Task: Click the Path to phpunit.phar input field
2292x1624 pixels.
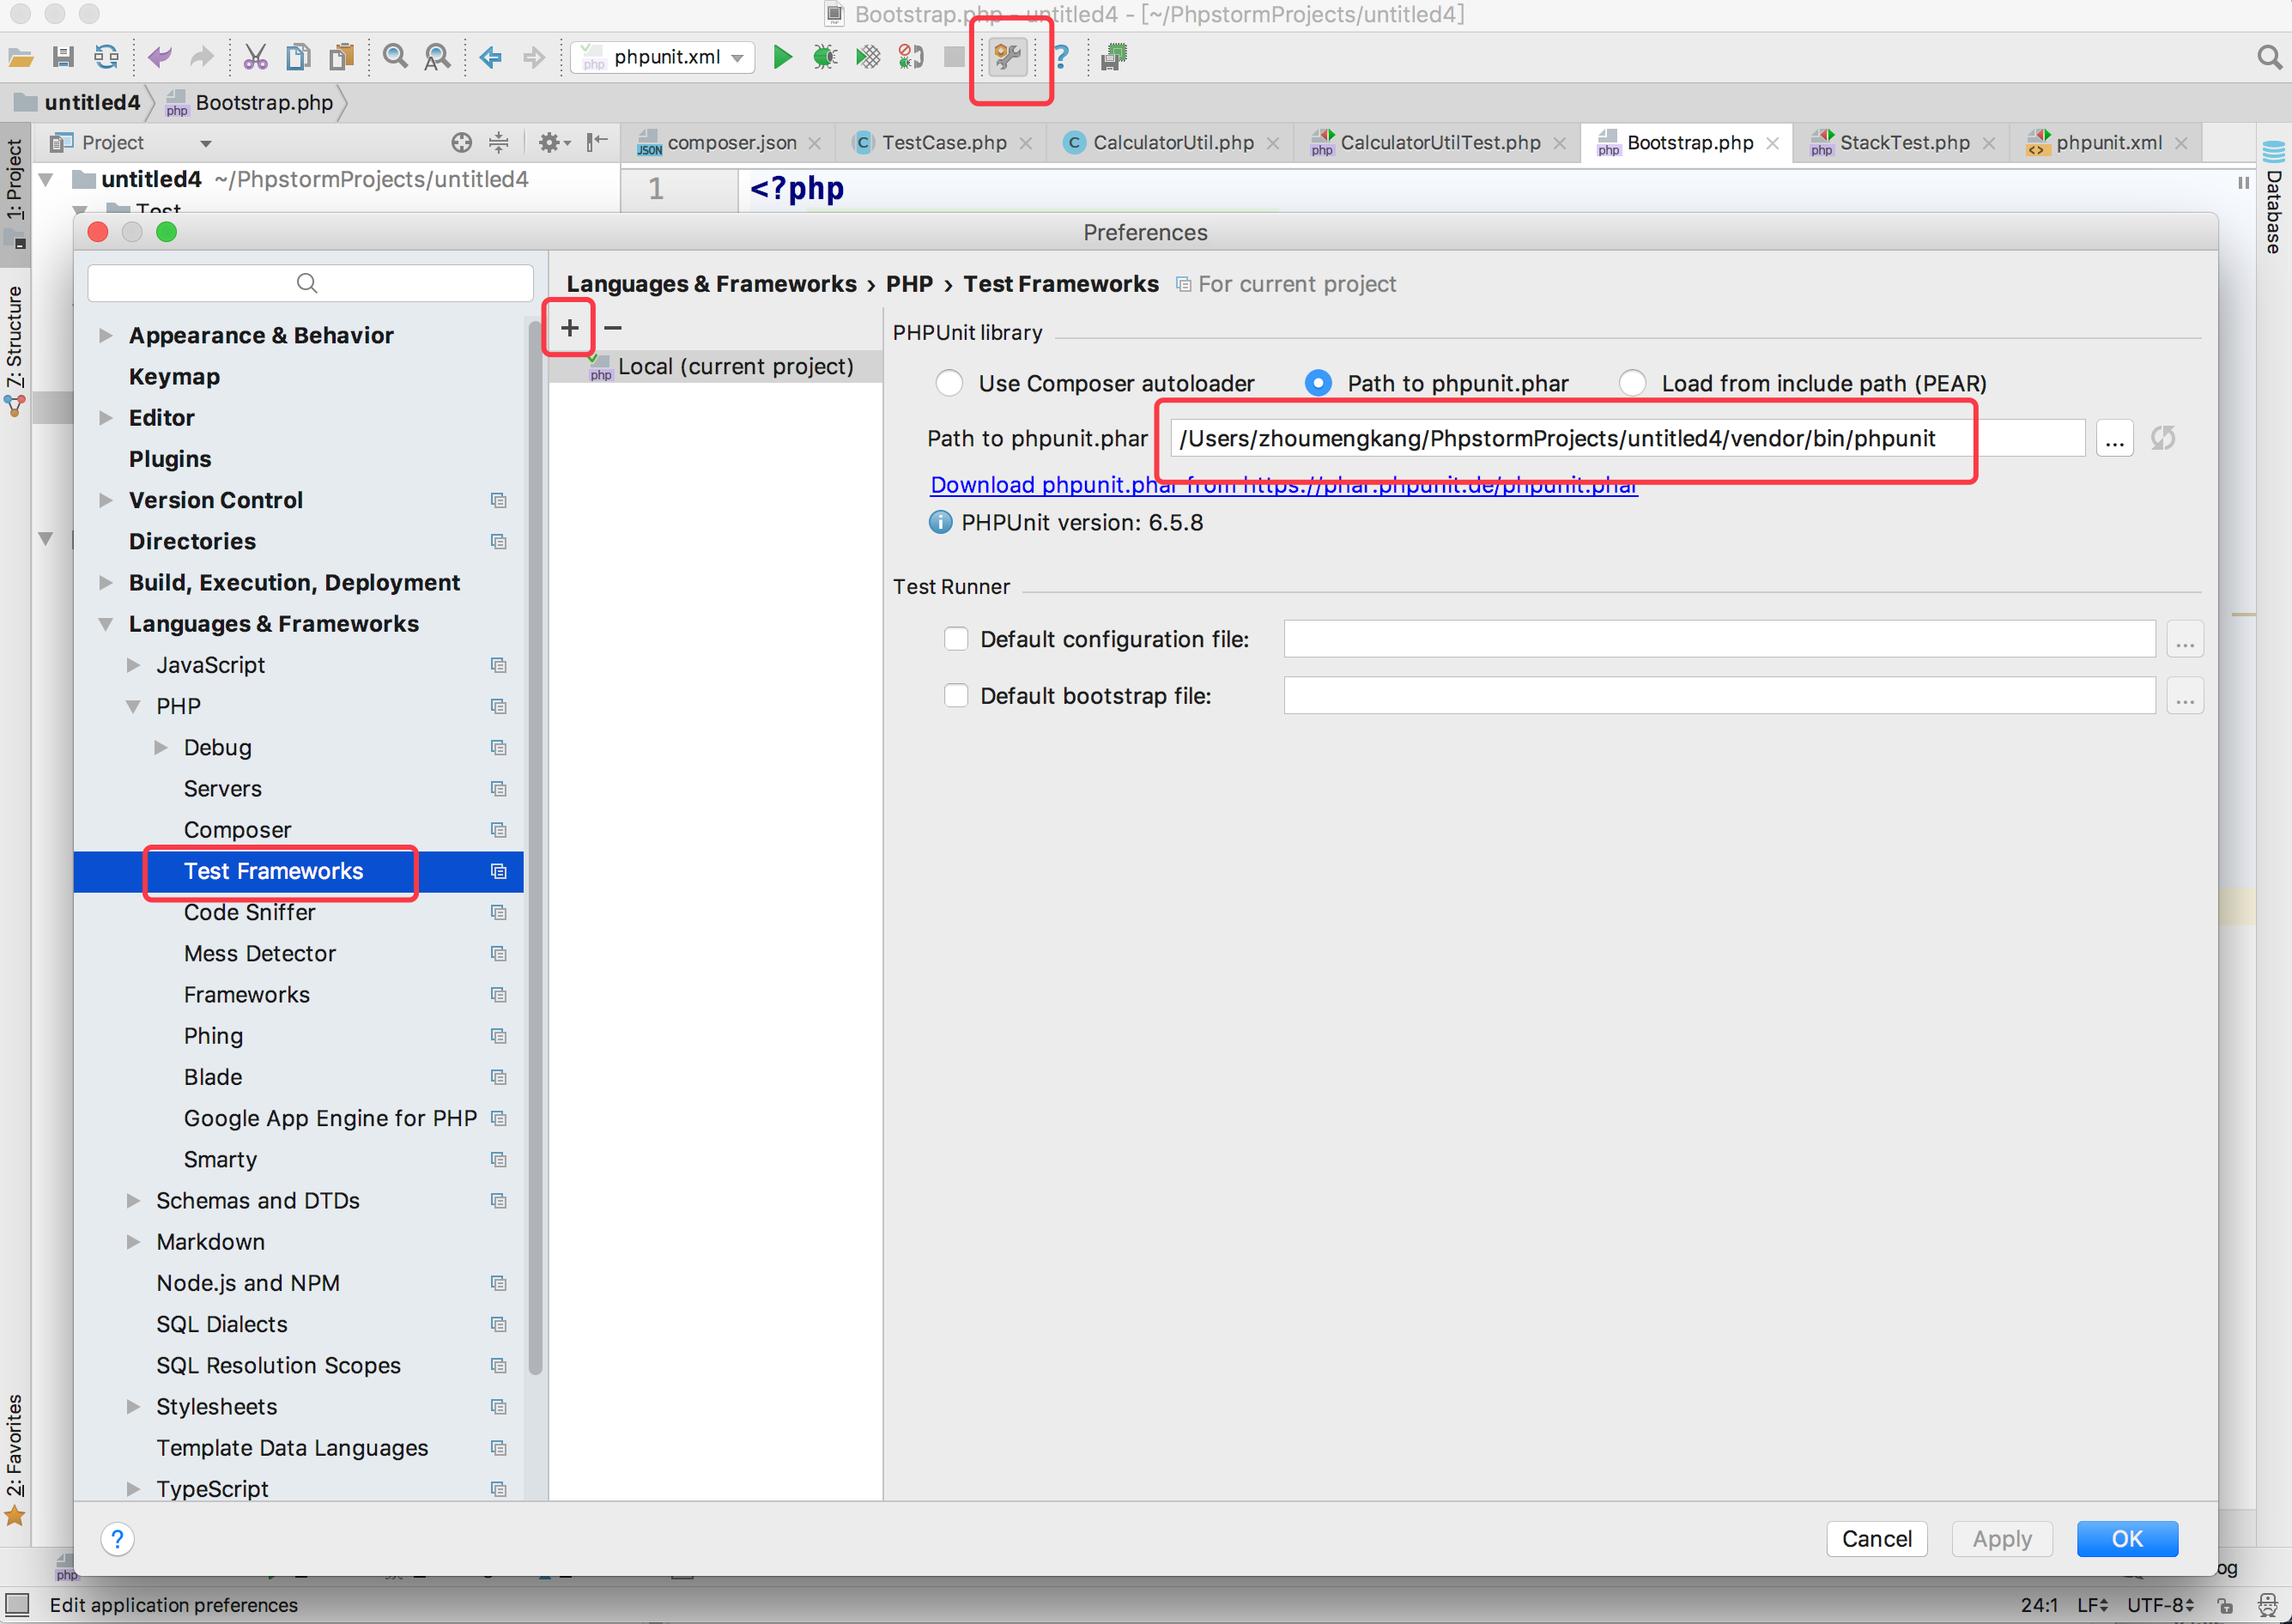Action: pyautogui.click(x=1626, y=438)
